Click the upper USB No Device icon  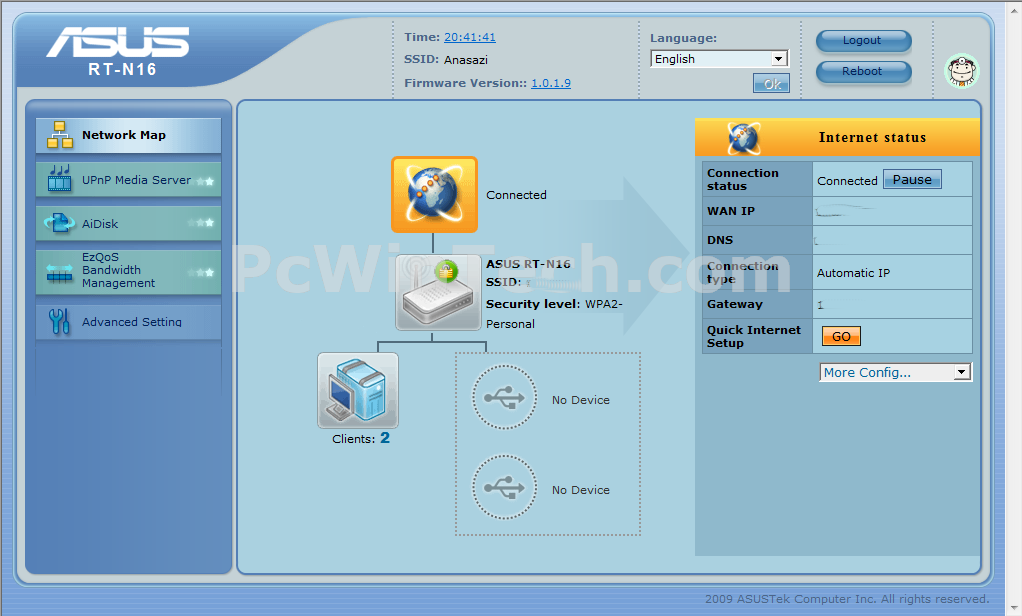pyautogui.click(x=504, y=397)
